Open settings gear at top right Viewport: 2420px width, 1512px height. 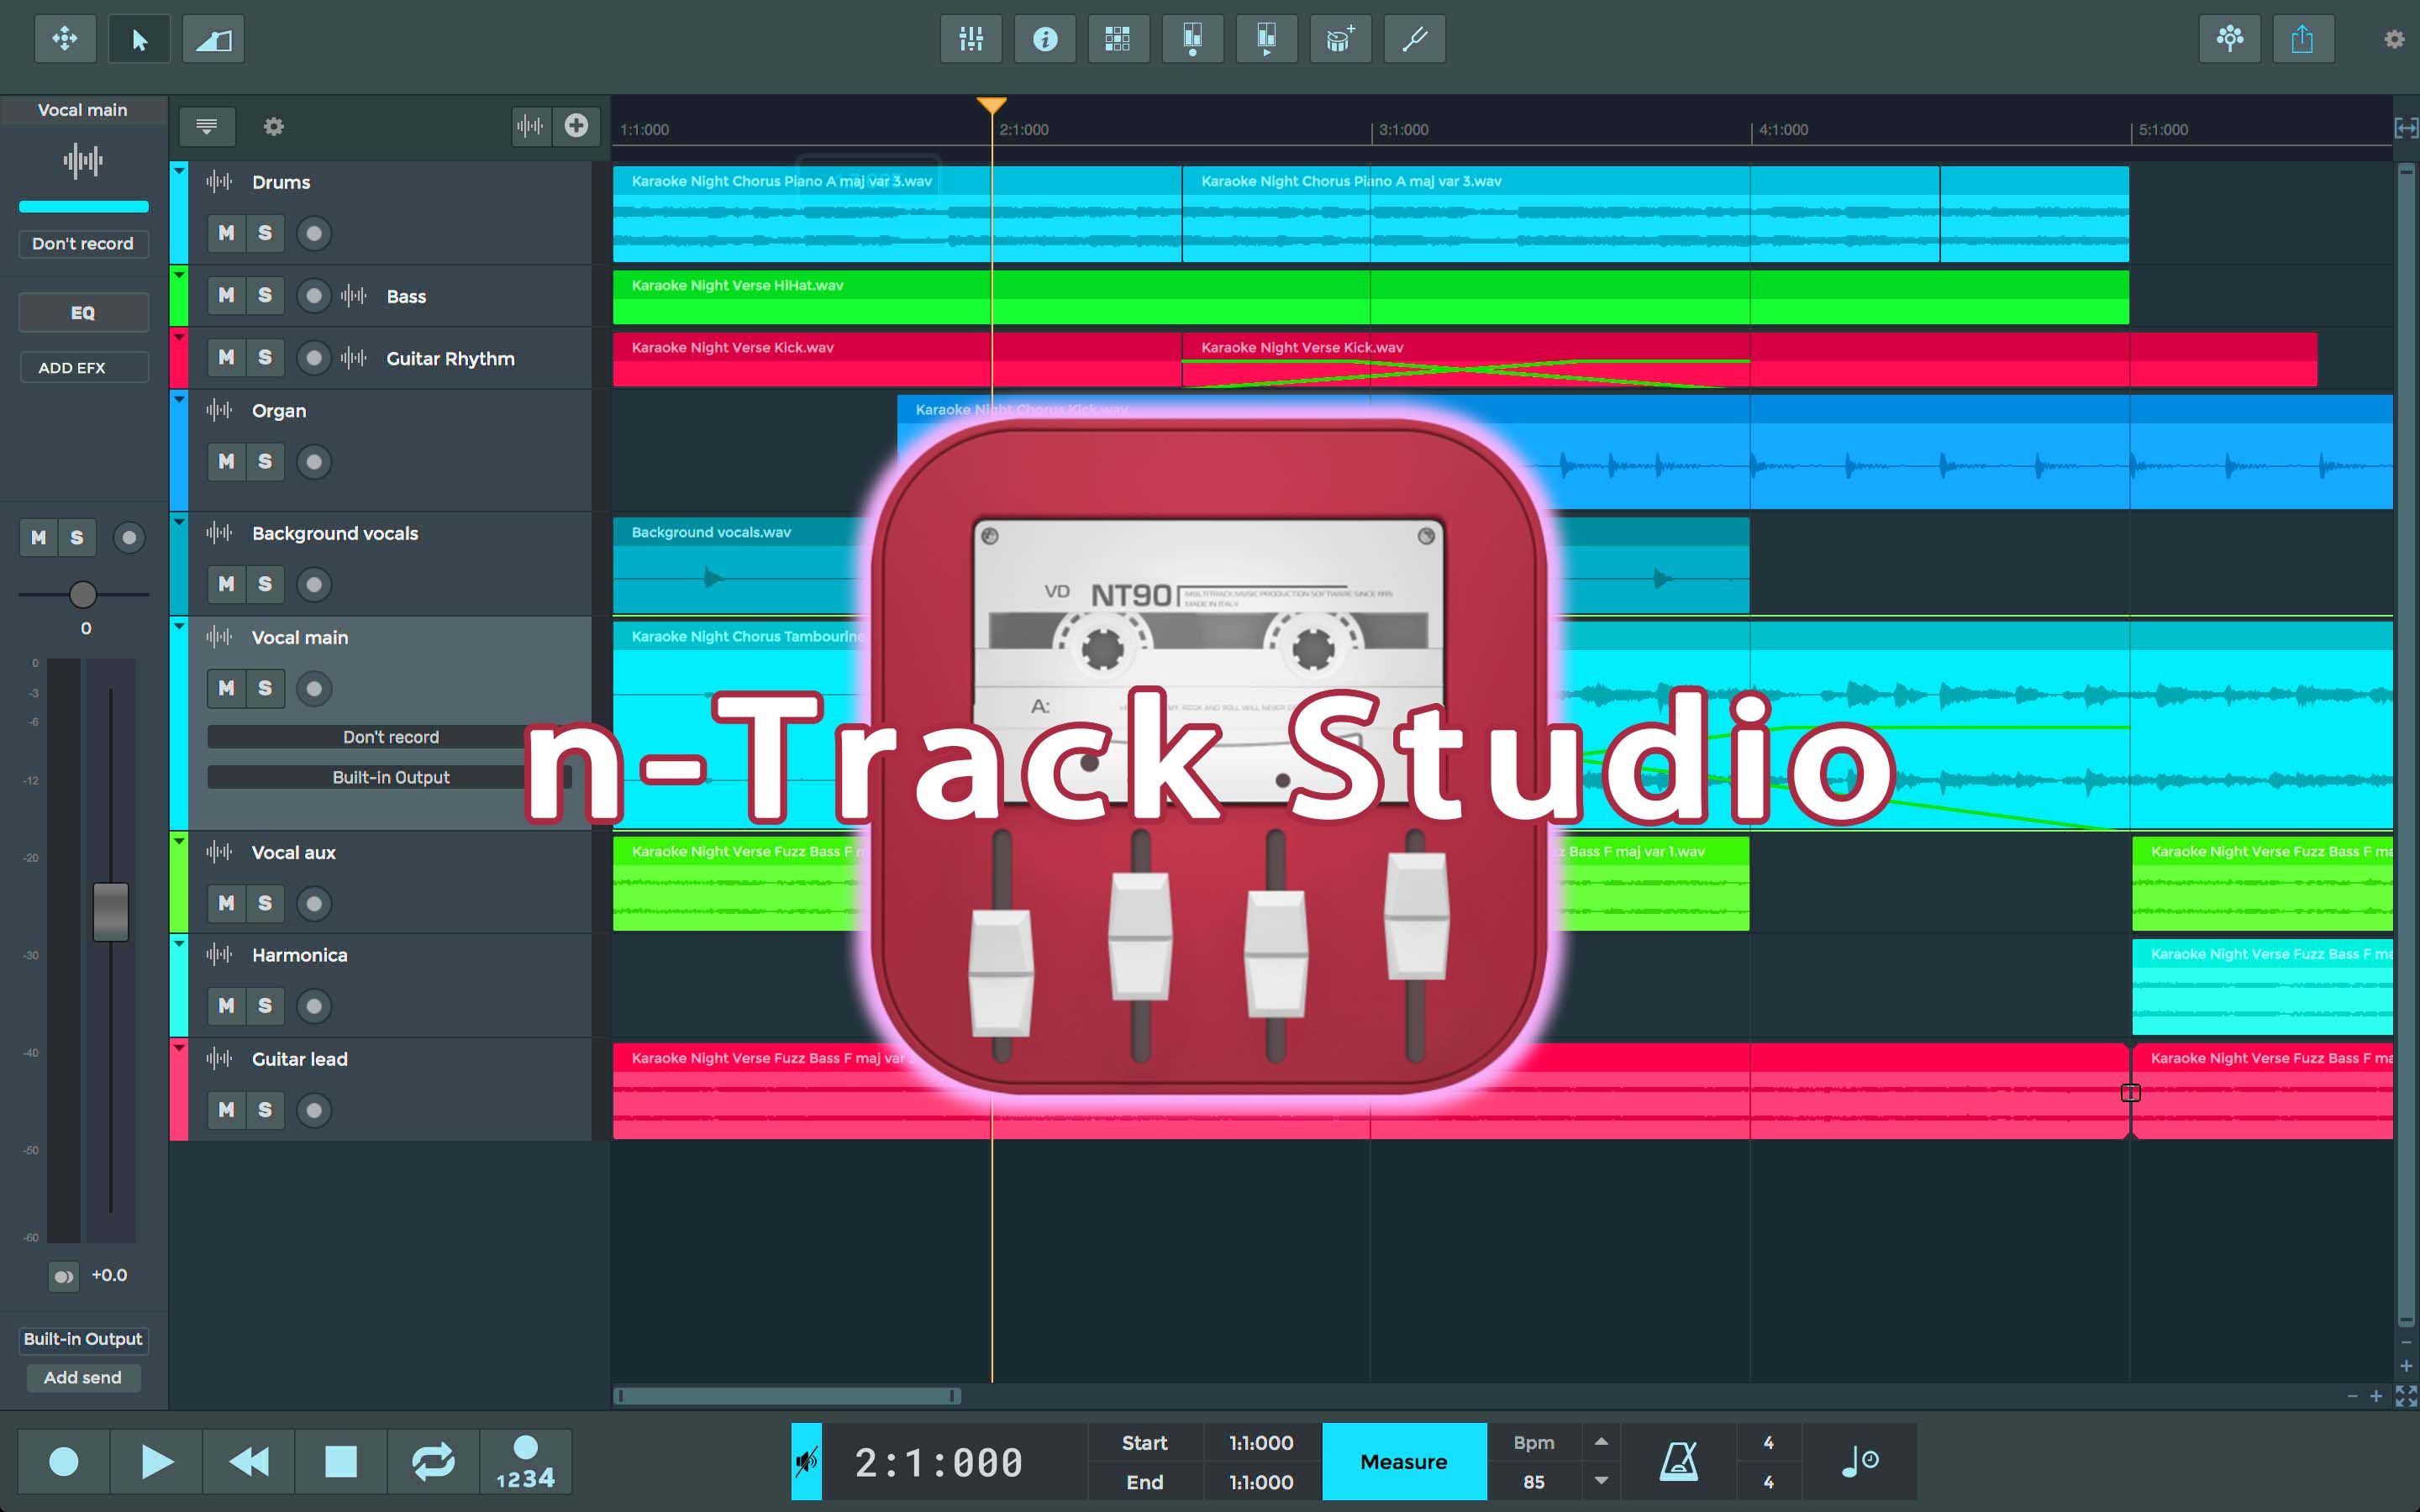click(x=2394, y=39)
